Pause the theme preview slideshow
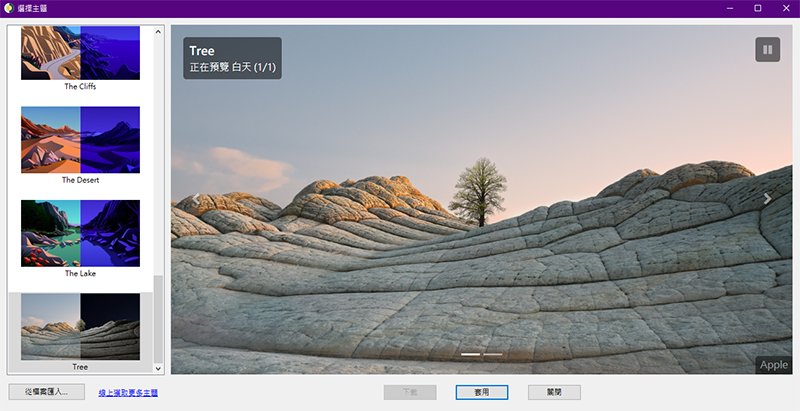This screenshot has height=411, width=800. [767, 49]
